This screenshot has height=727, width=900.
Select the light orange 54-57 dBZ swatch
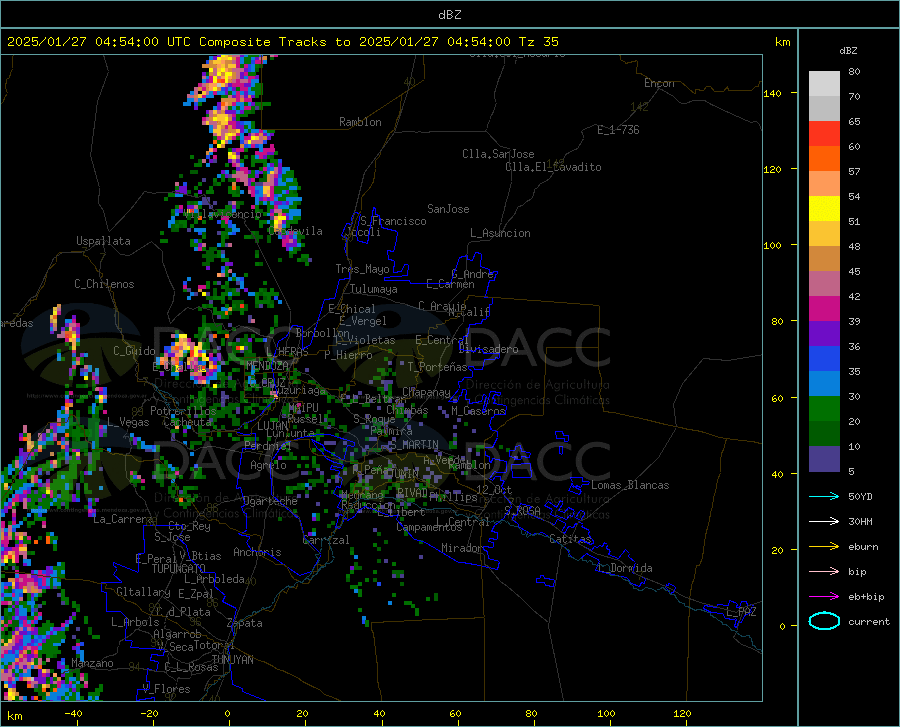[824, 184]
